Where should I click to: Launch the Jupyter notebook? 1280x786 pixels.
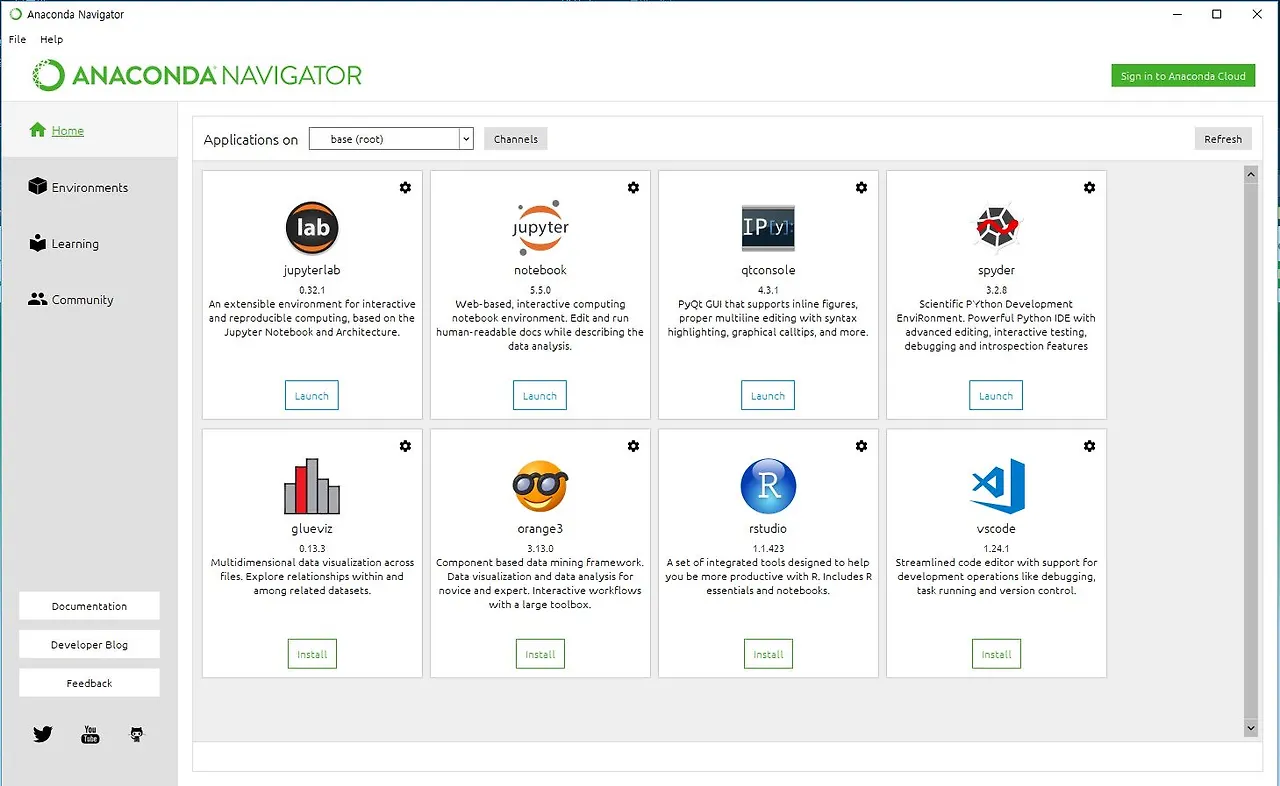pyautogui.click(x=540, y=396)
